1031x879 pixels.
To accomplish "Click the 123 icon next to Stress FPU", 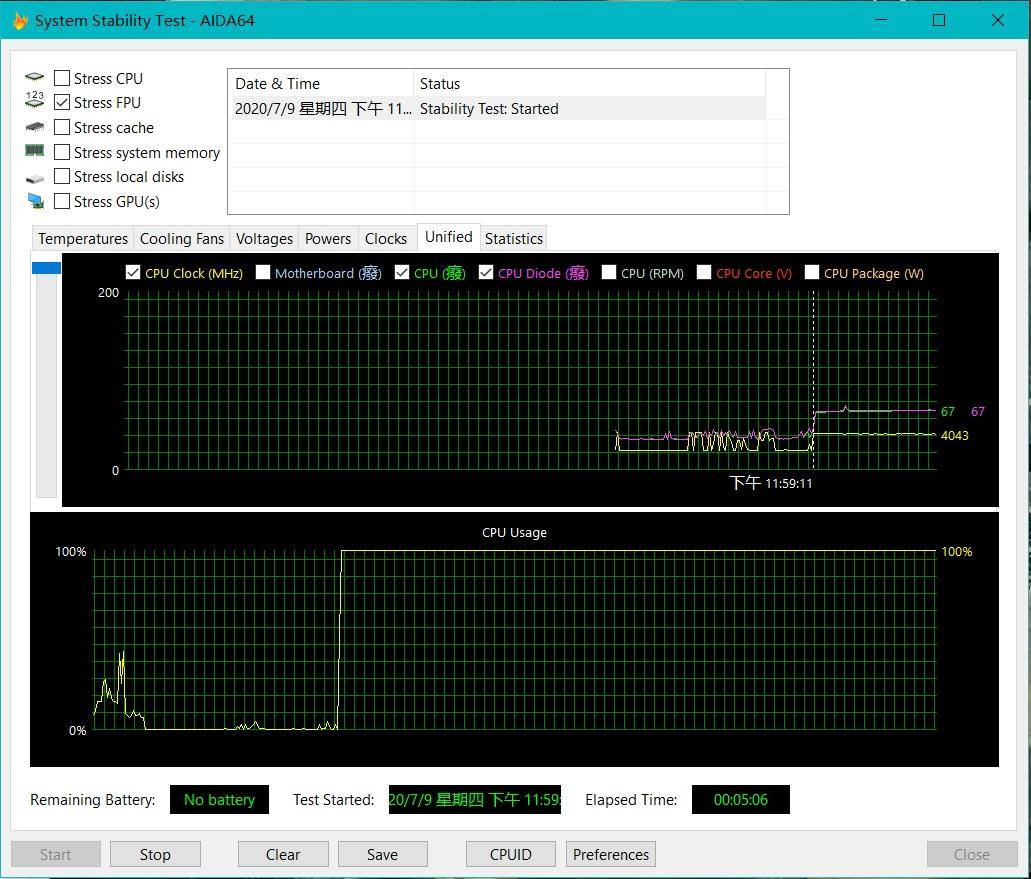I will tap(35, 101).
